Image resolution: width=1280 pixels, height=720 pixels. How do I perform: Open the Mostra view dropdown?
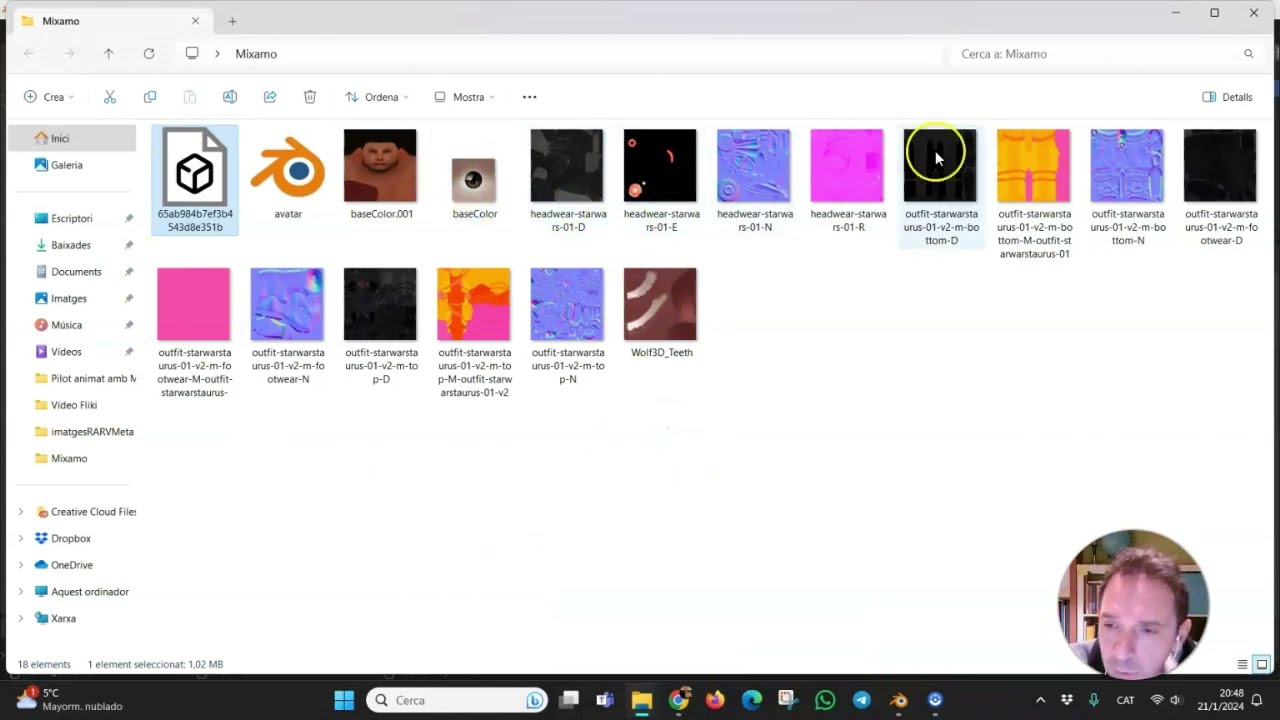coord(464,97)
